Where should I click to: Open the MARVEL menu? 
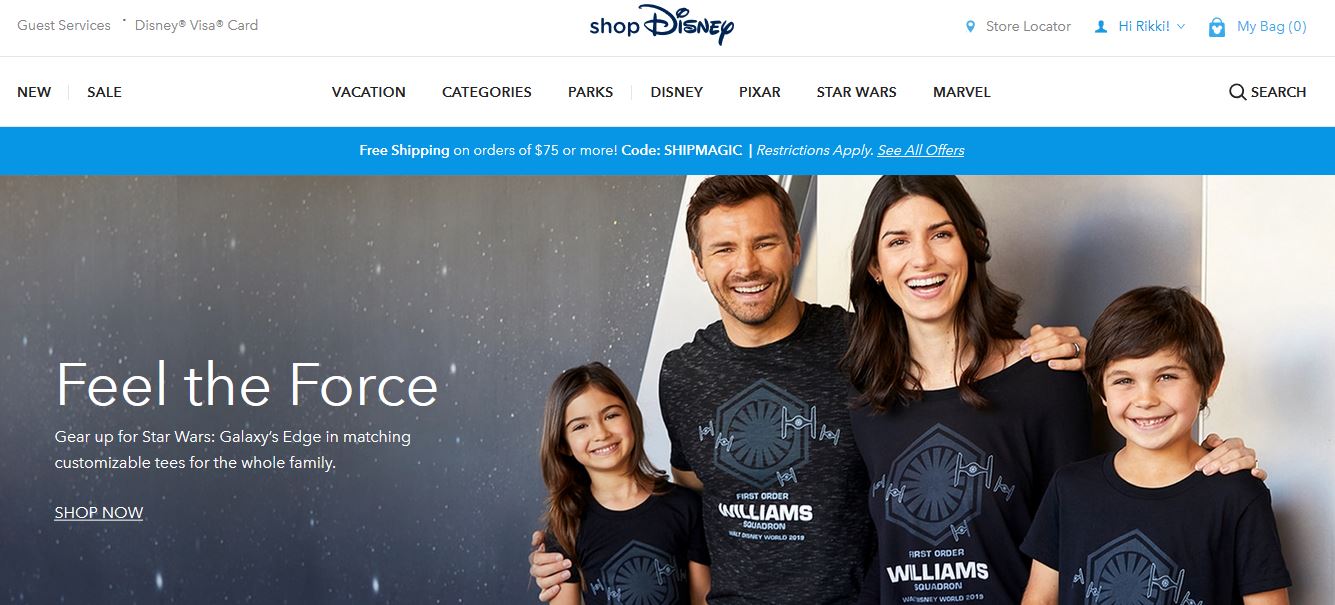pyautogui.click(x=962, y=92)
